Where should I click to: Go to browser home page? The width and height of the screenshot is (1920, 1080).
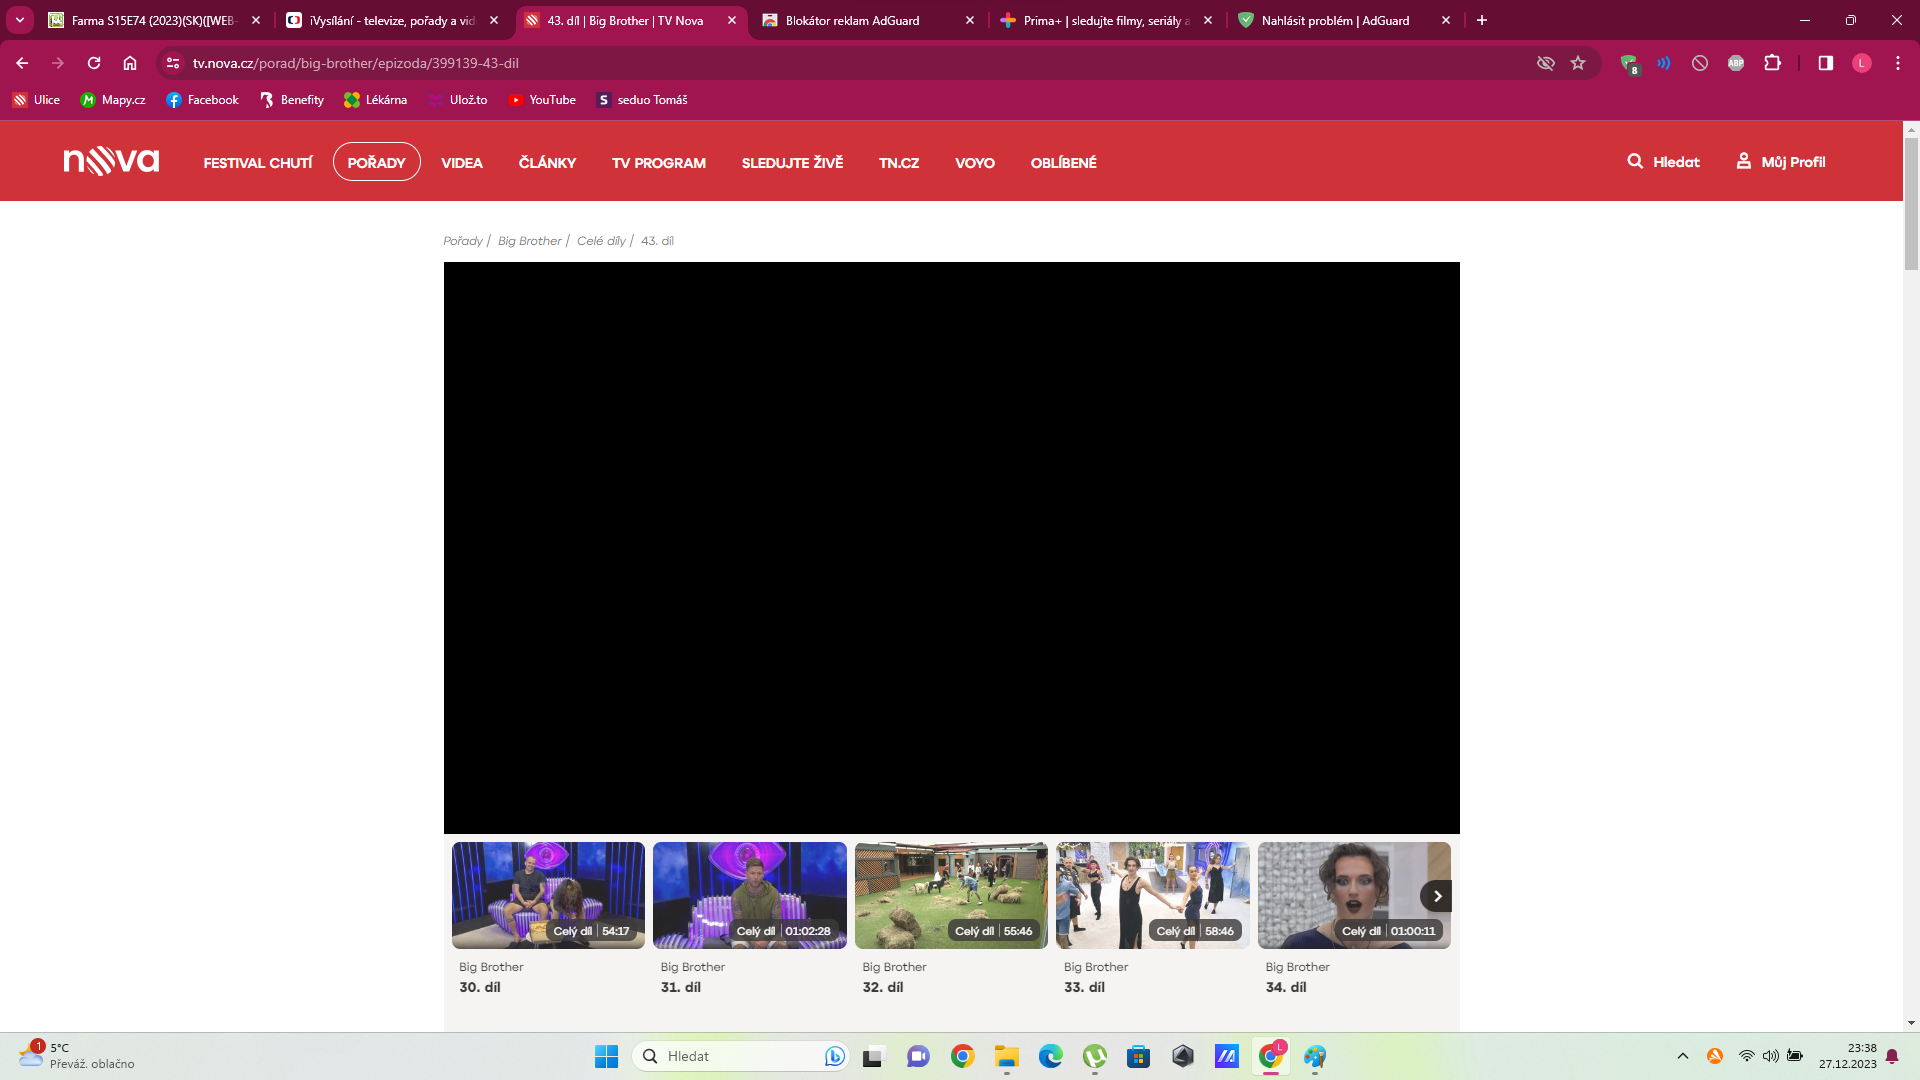click(130, 63)
